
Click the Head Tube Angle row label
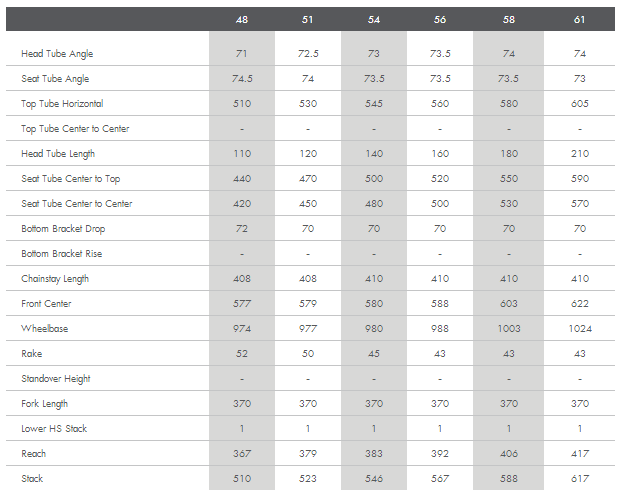click(57, 54)
